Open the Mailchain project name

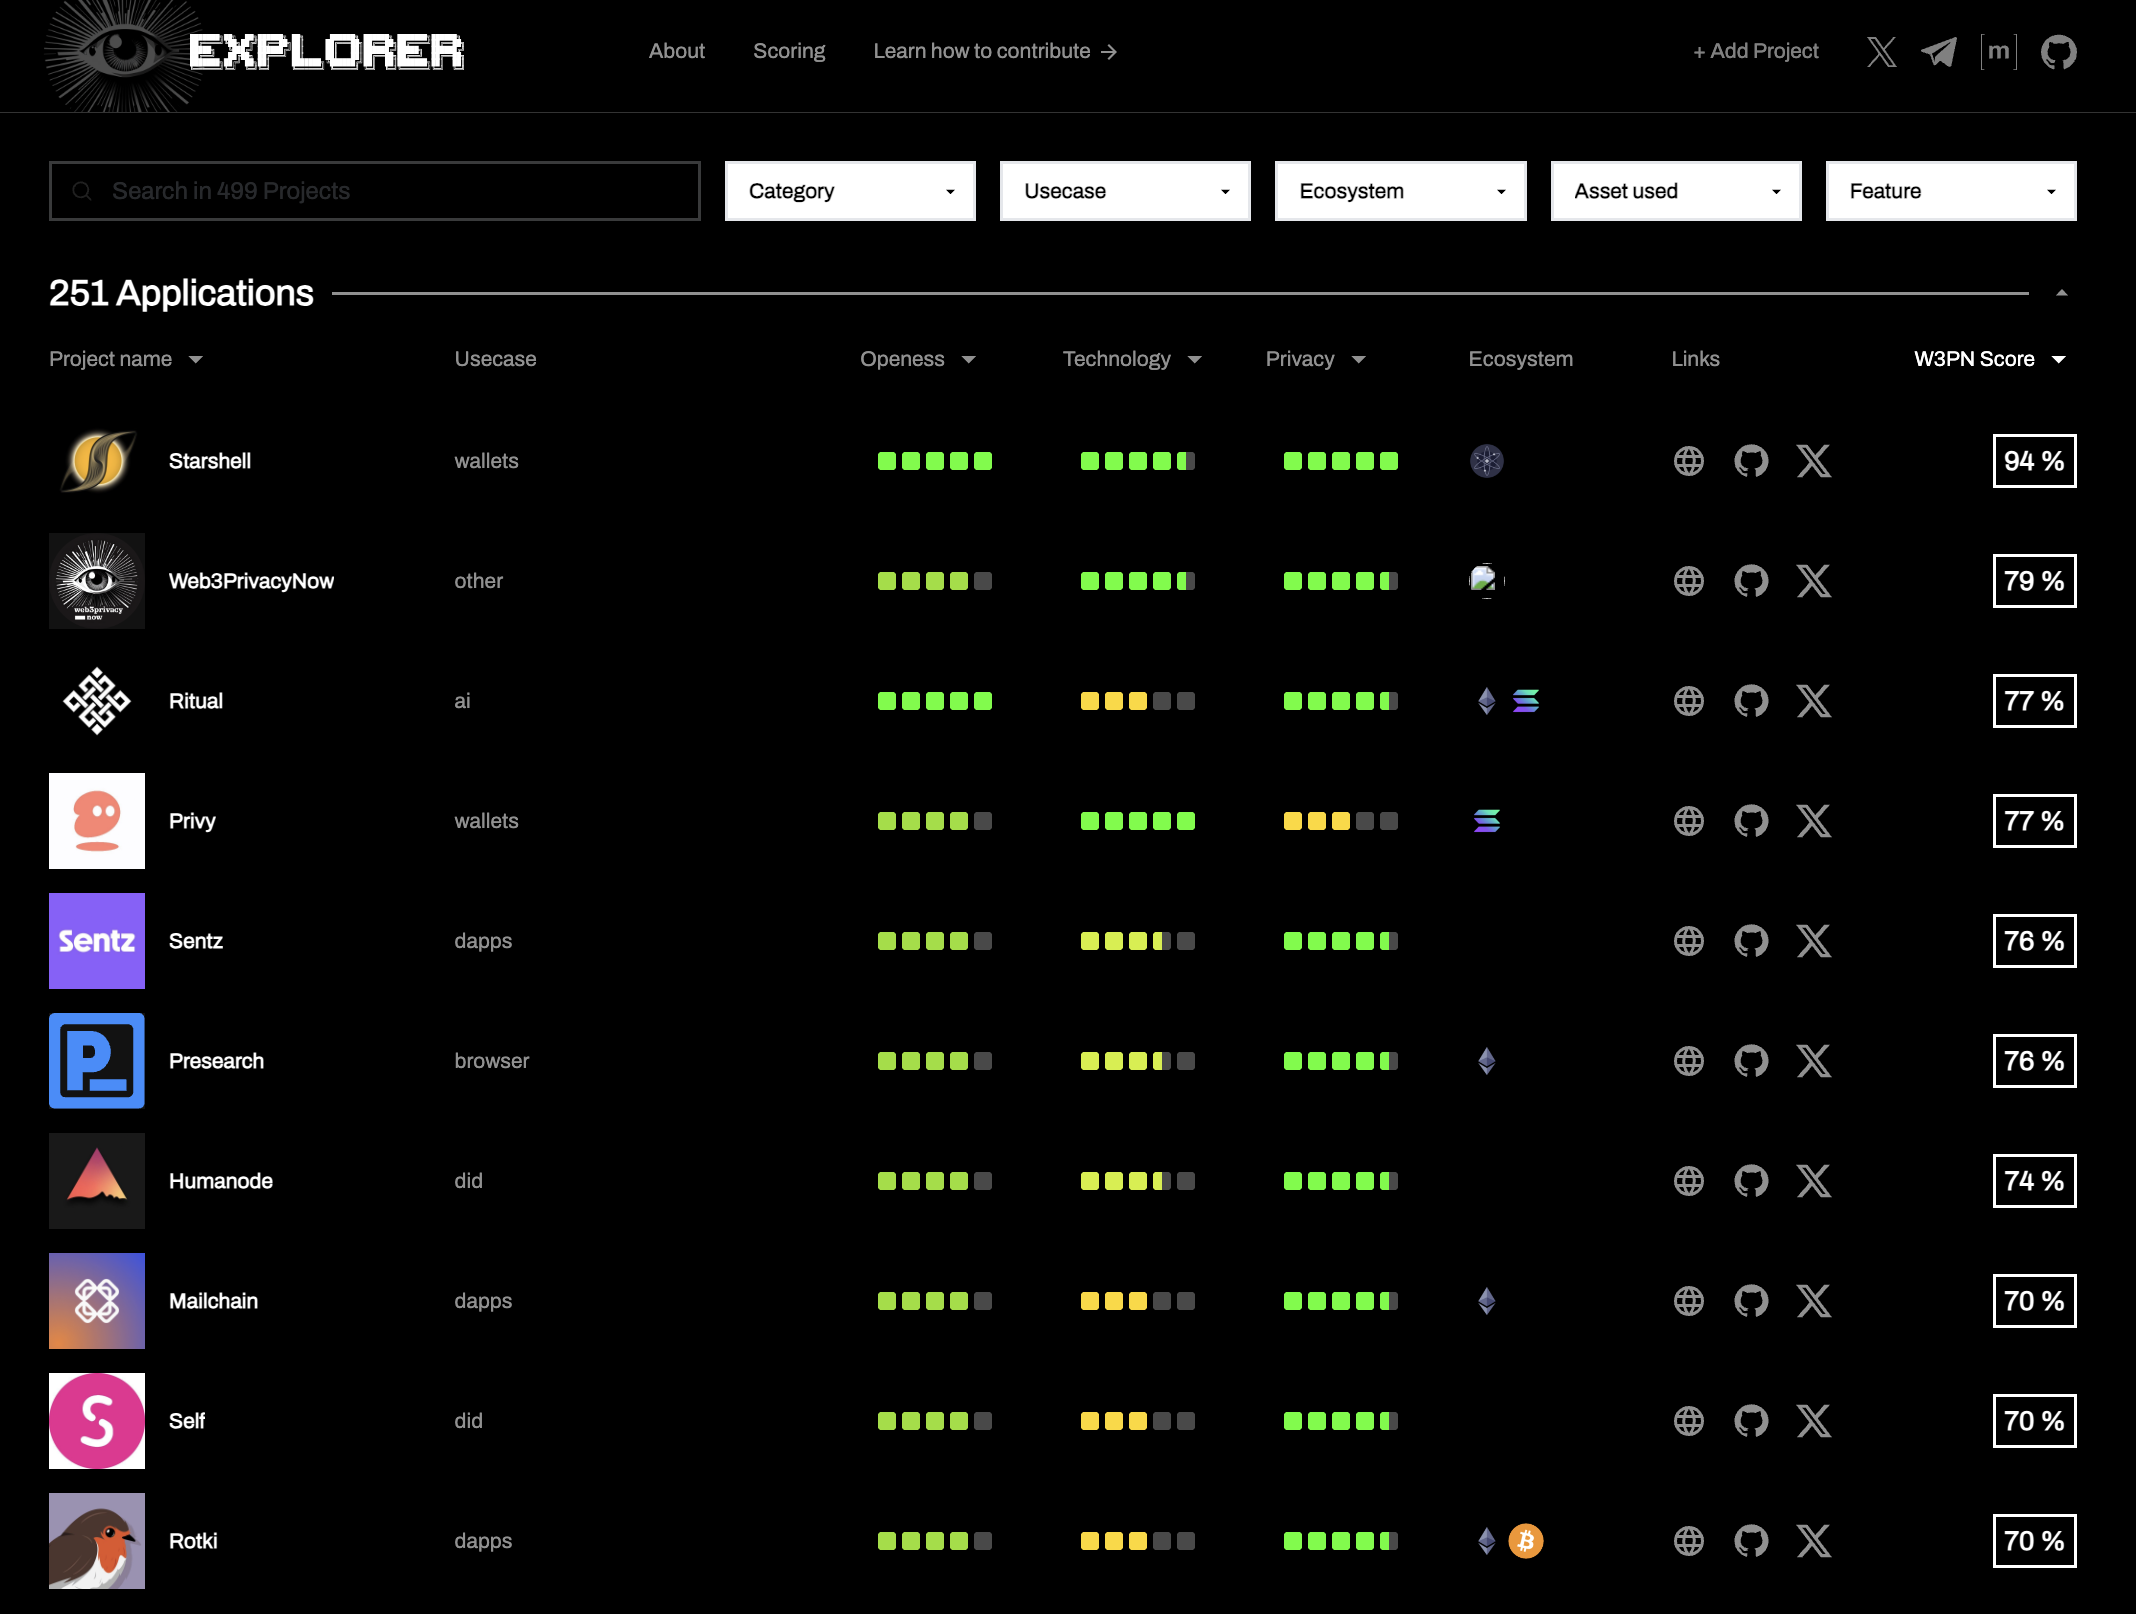pyautogui.click(x=213, y=1301)
